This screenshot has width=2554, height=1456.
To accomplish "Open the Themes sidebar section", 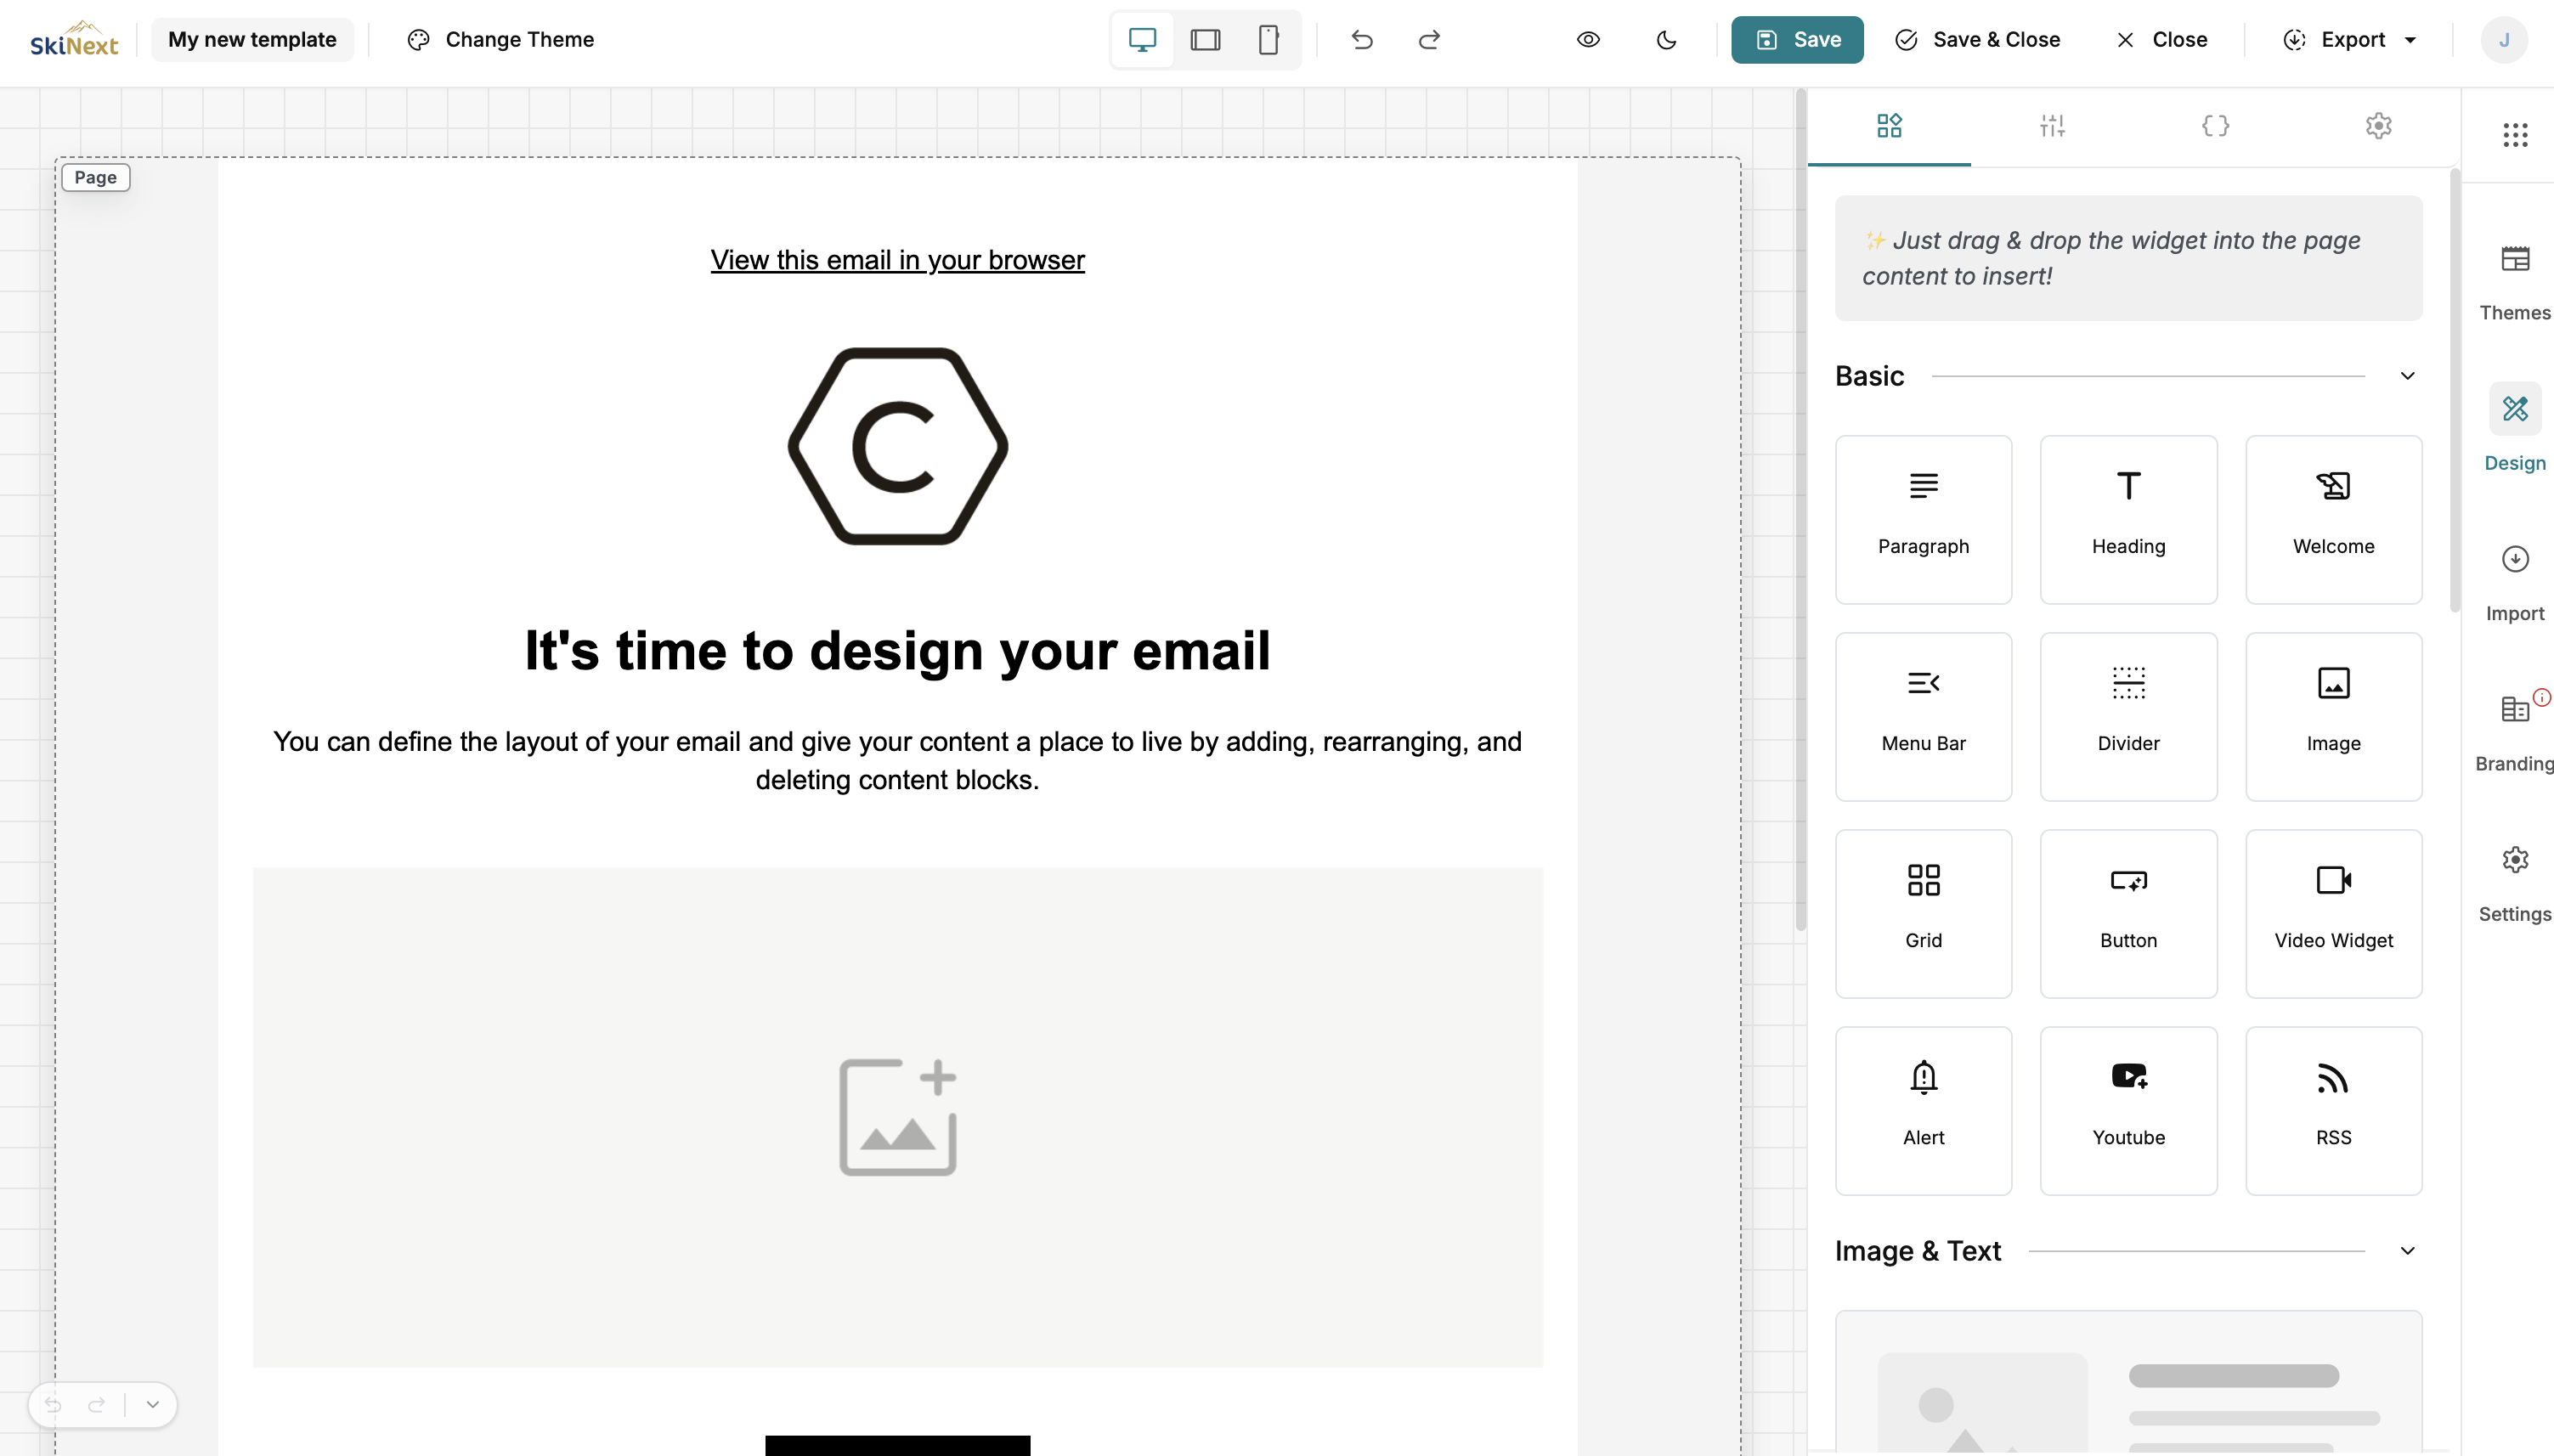I will coord(2515,282).
